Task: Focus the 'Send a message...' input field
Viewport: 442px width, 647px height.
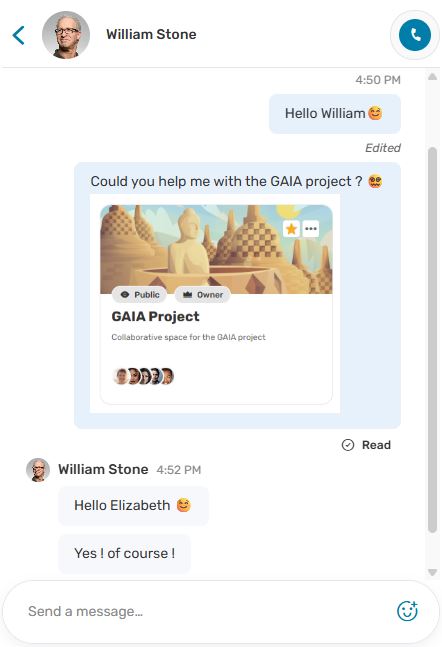Action: (x=206, y=611)
